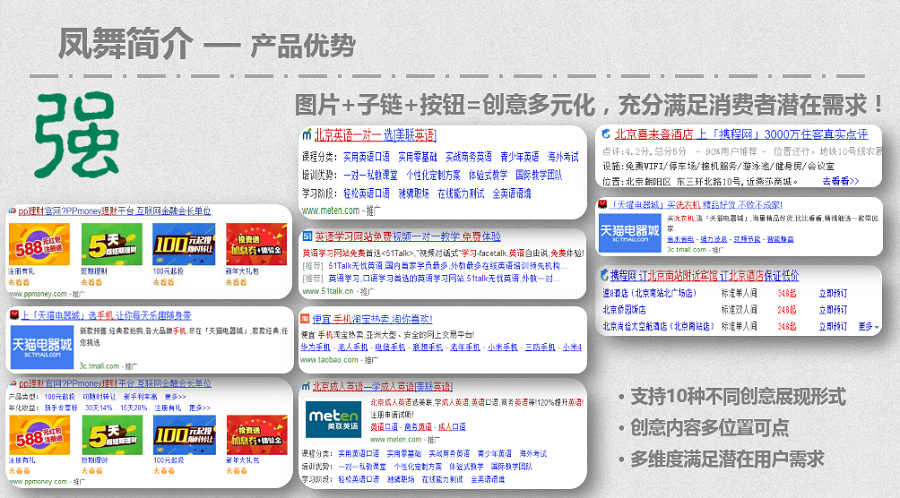The width and height of the screenshot is (900, 498).
Task: Open the 可随时转让 link in 产品类型 row
Action: pos(99,396)
